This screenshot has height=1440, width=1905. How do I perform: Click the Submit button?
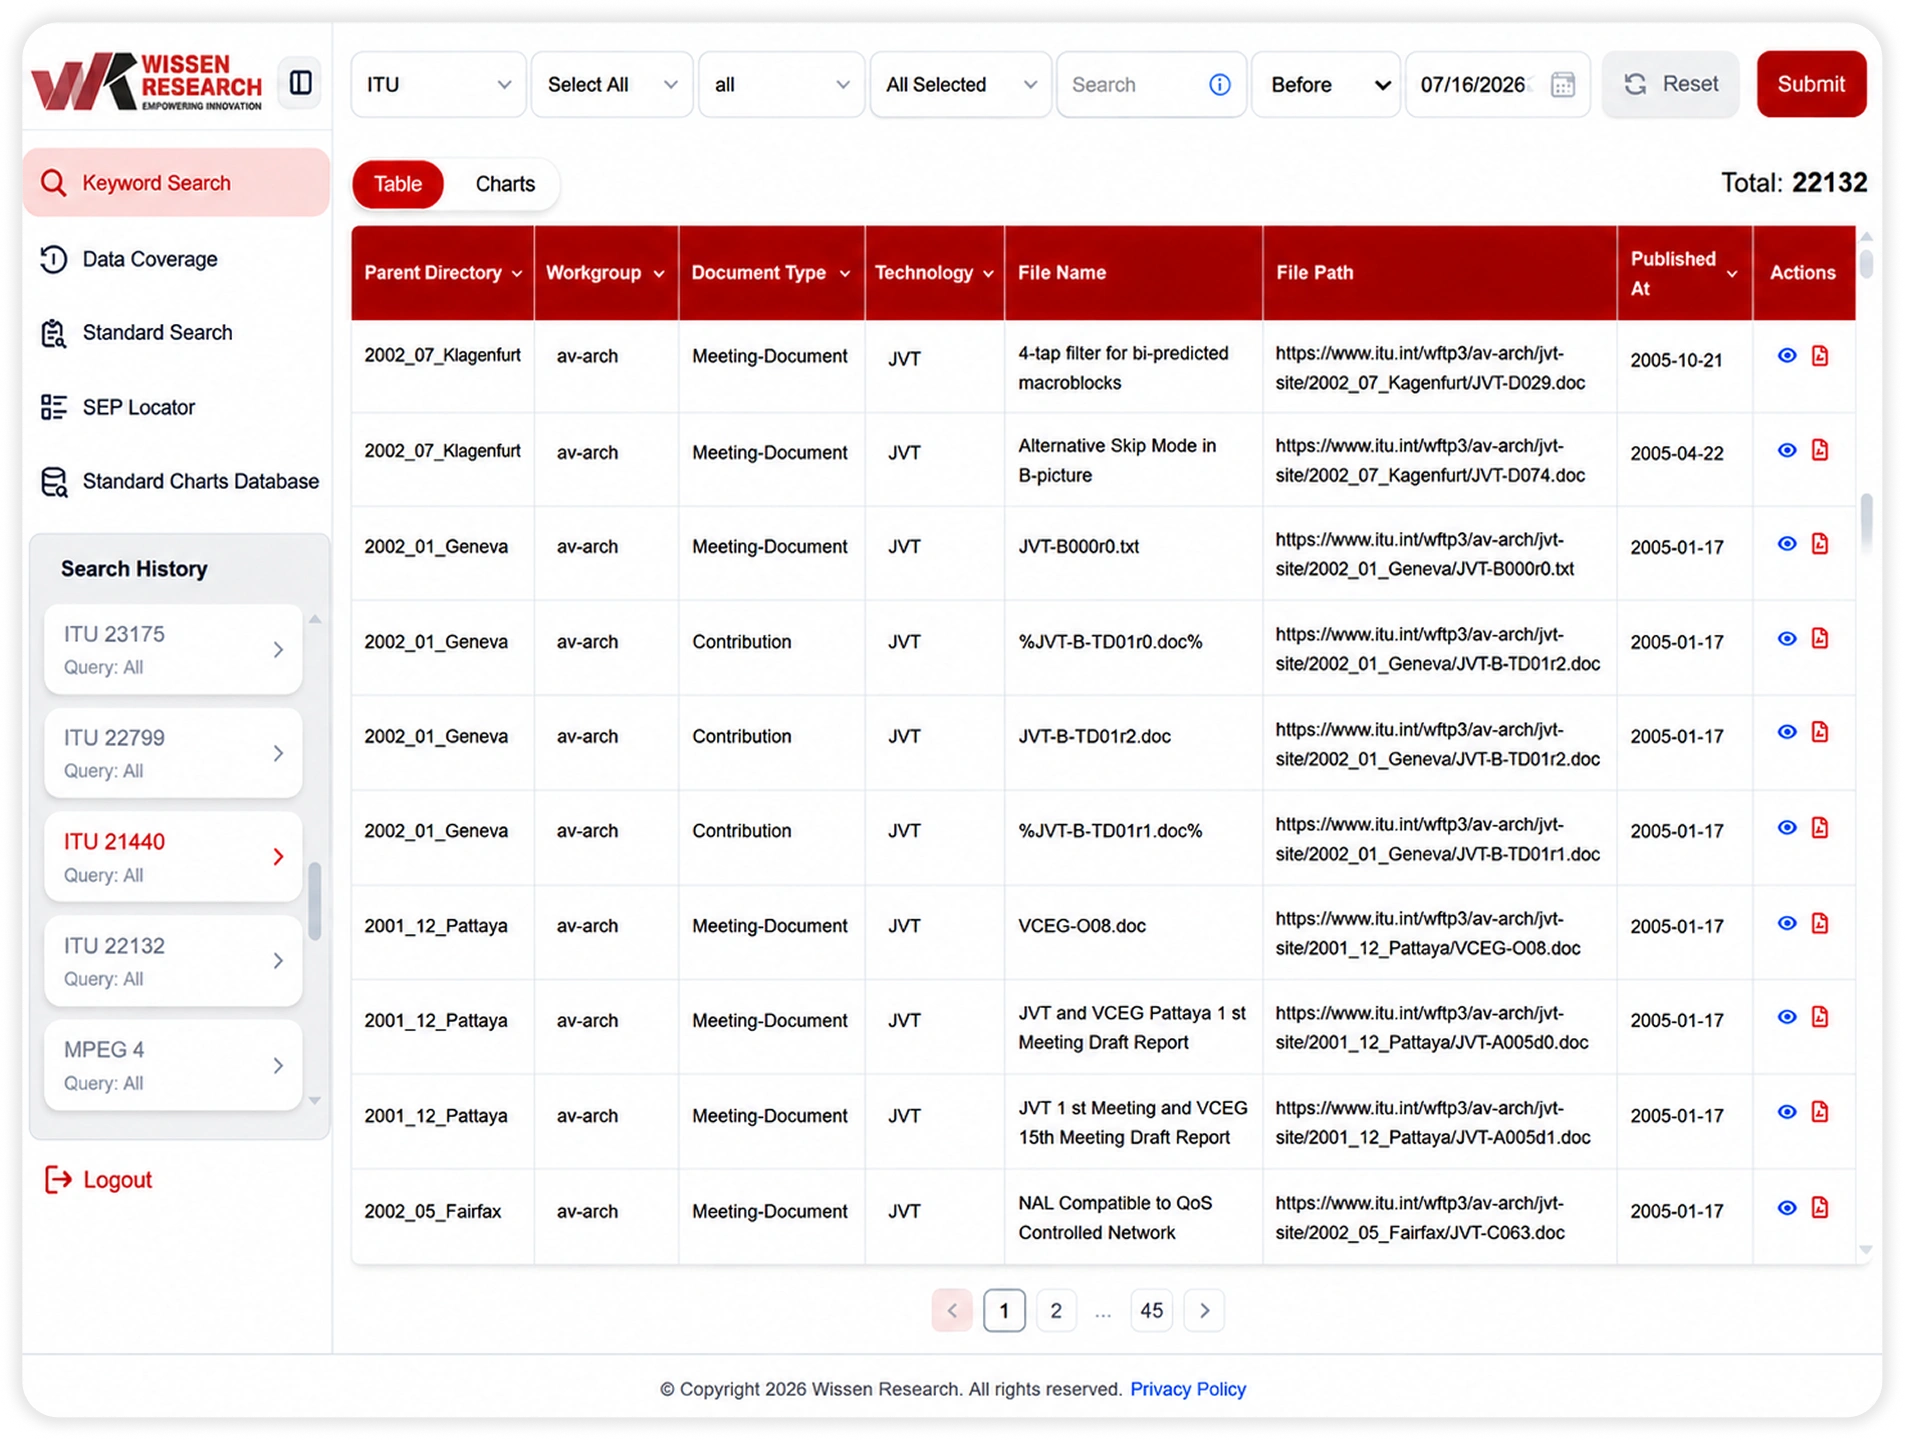[x=1811, y=84]
